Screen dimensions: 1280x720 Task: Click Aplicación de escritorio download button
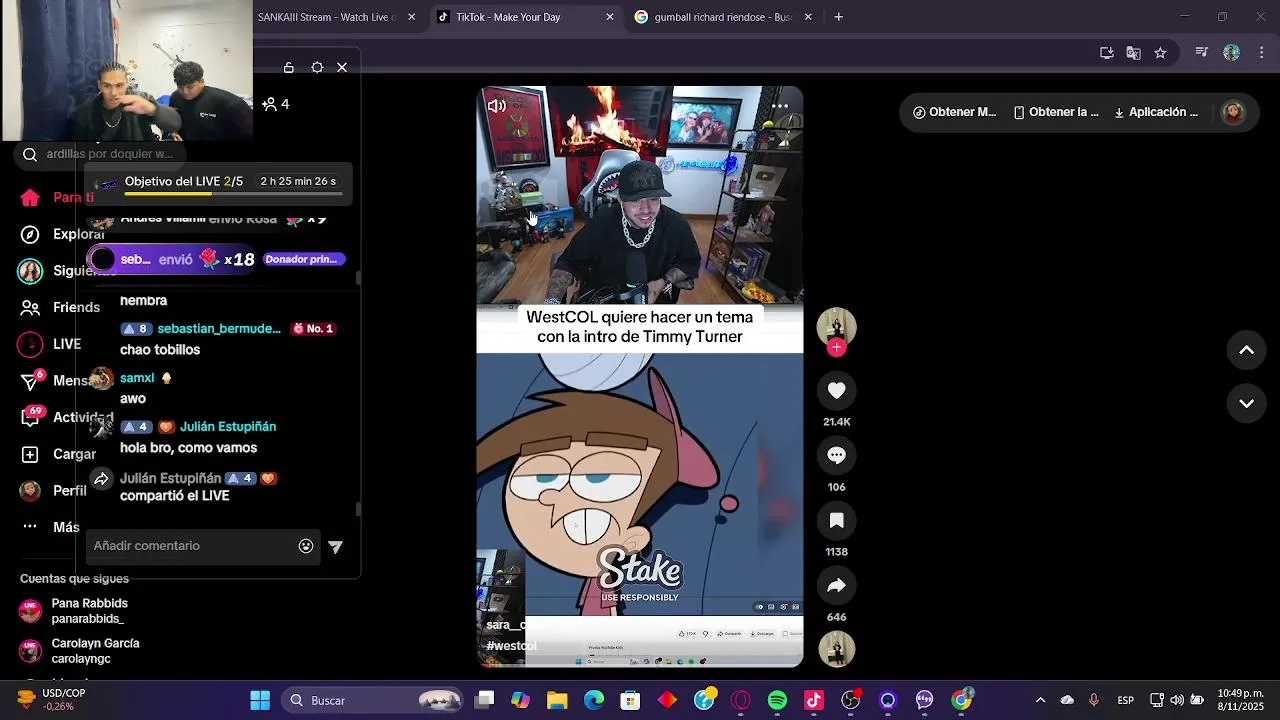[x=1156, y=112]
